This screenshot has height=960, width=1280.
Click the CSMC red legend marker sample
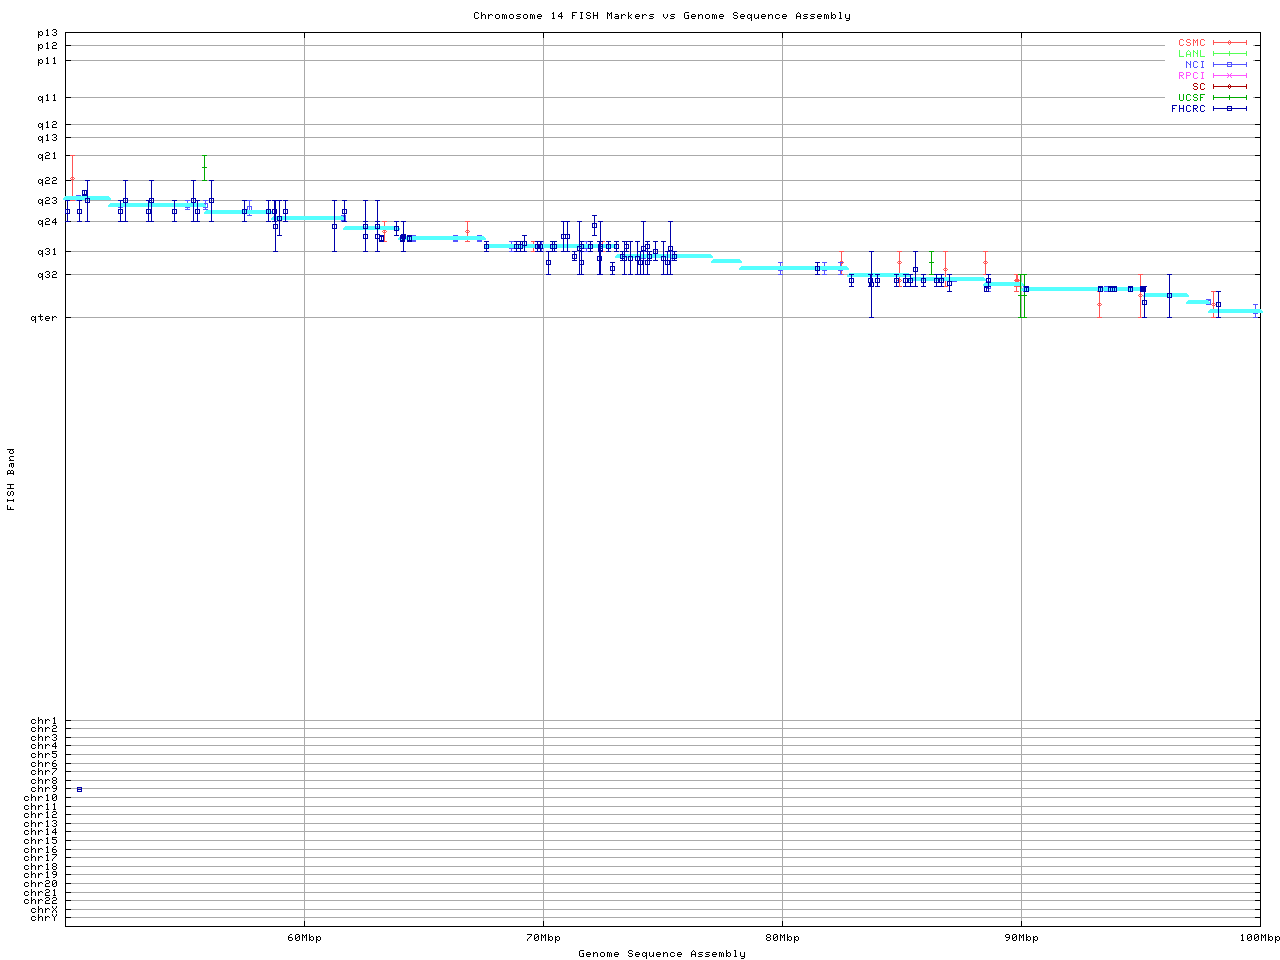click(1229, 43)
